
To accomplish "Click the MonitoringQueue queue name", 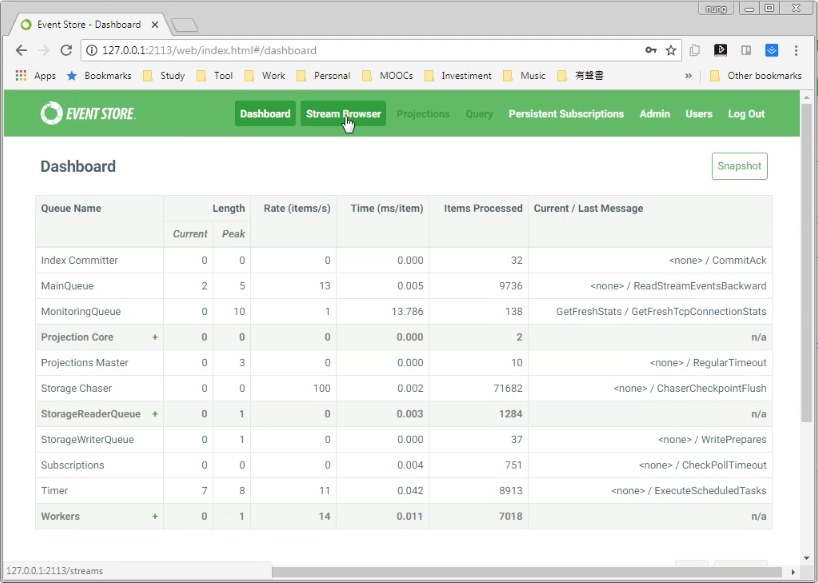I will [x=81, y=311].
